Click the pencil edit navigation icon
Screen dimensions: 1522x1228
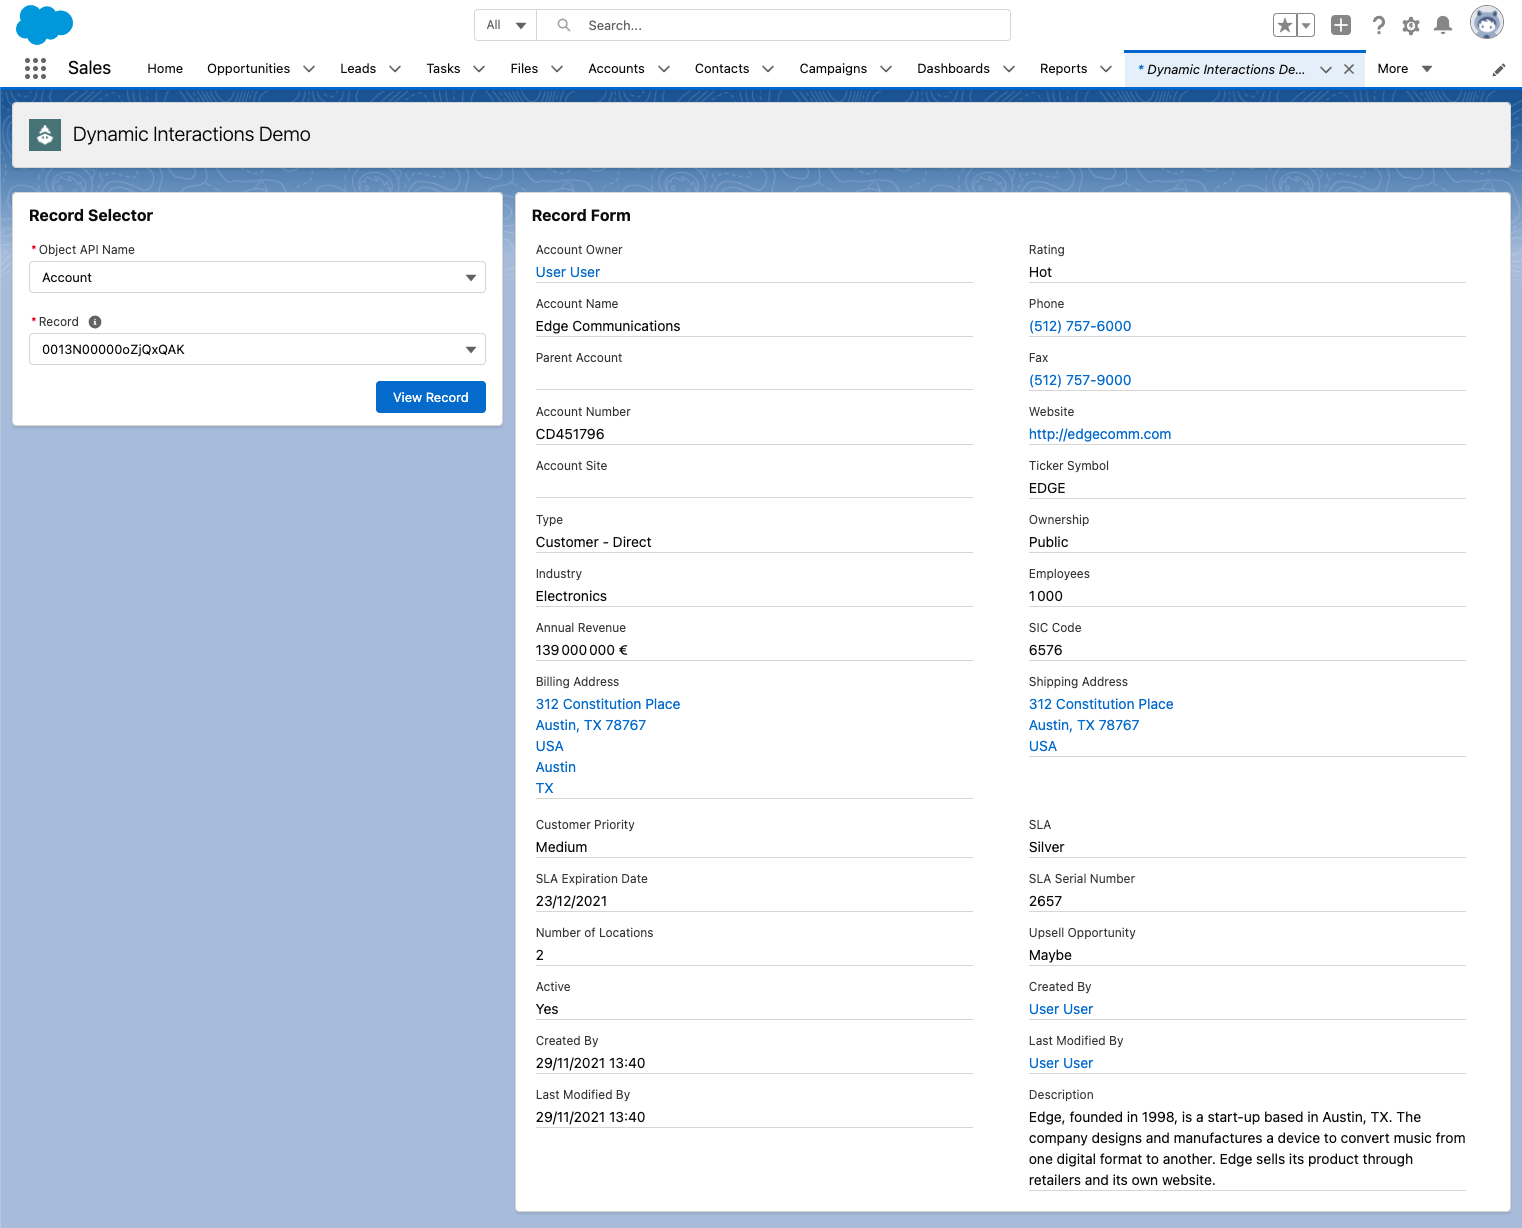(x=1499, y=69)
